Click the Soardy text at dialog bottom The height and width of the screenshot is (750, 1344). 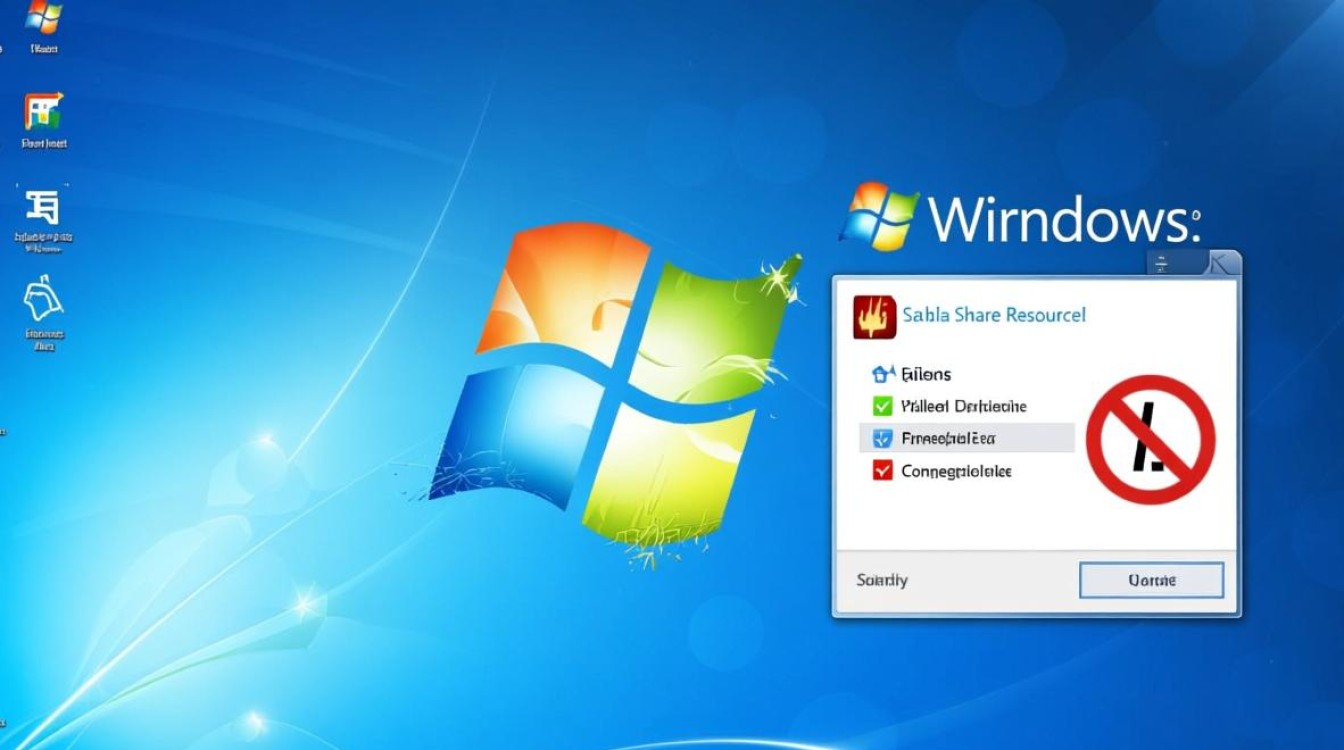point(882,580)
